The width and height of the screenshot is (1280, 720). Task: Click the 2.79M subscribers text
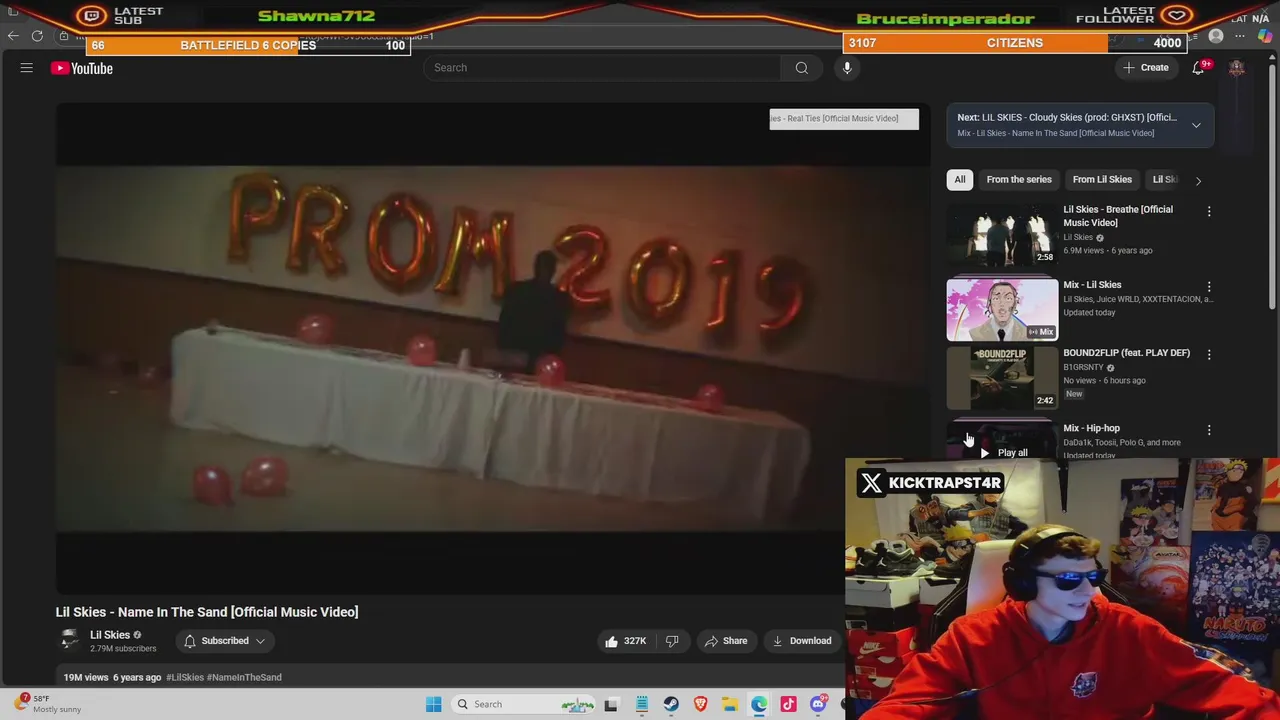coord(123,649)
